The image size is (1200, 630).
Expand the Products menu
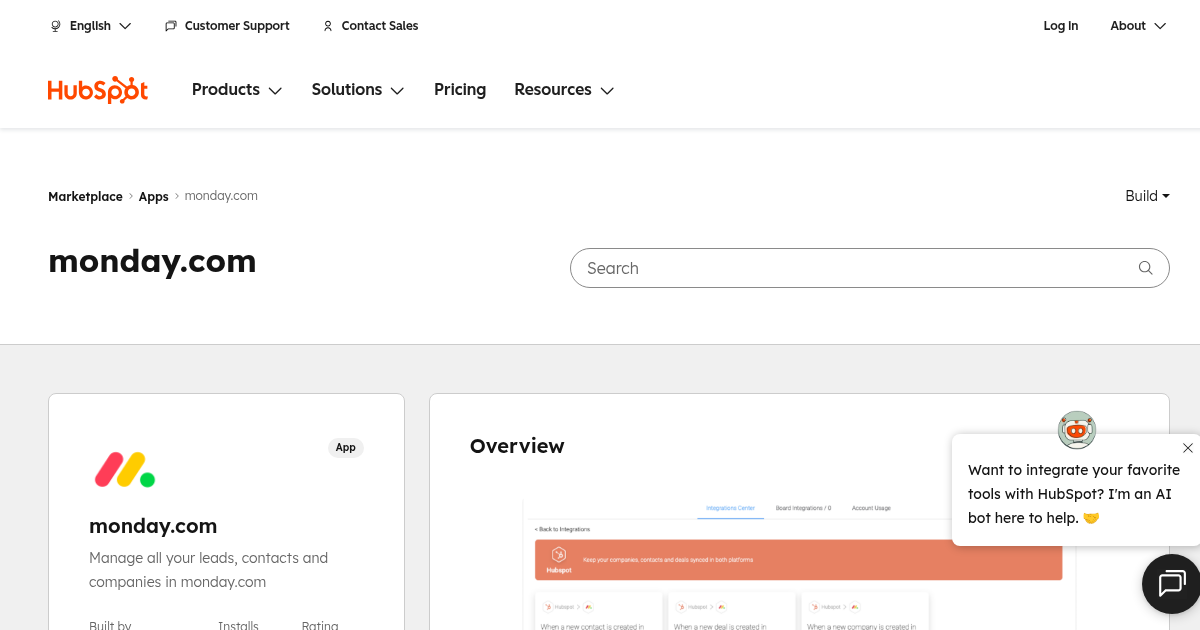point(237,90)
